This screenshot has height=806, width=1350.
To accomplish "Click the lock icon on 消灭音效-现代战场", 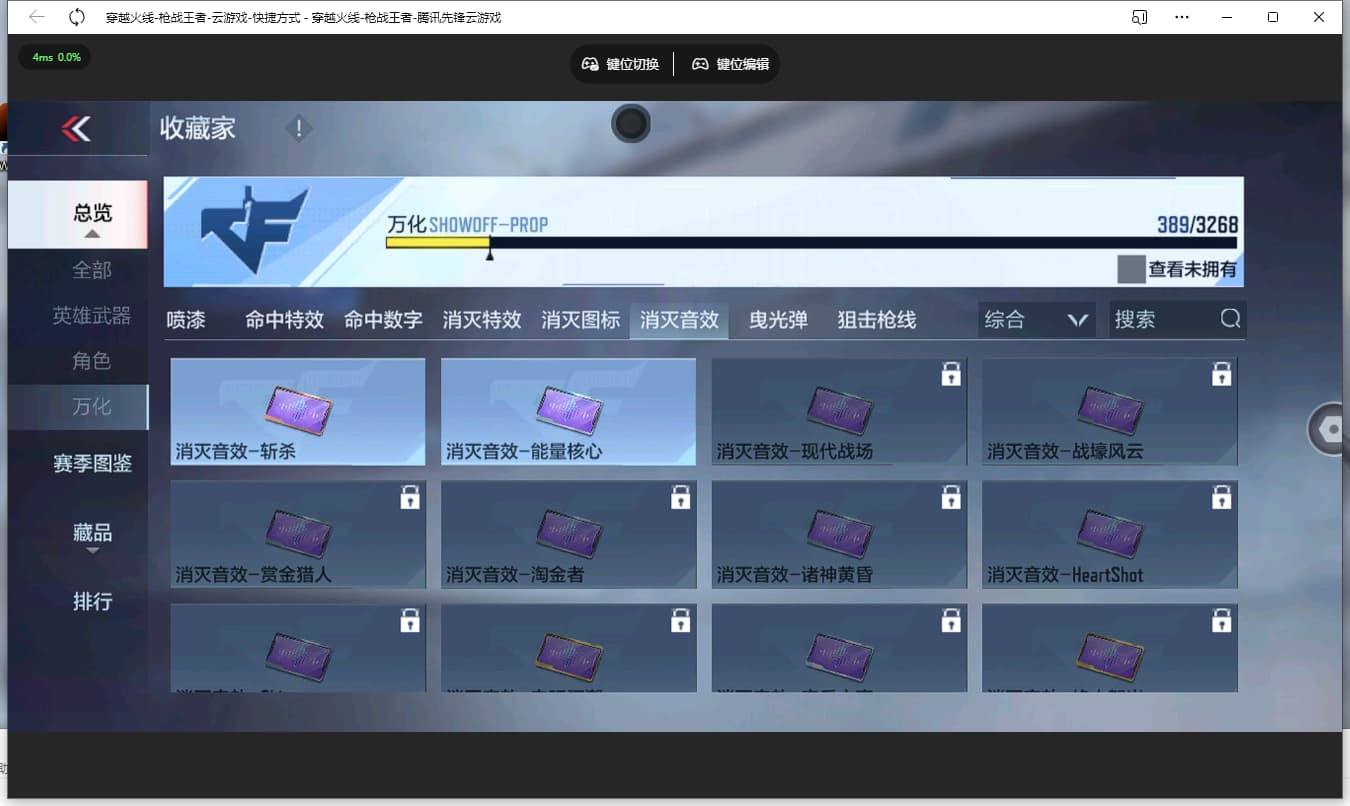I will tap(950, 373).
